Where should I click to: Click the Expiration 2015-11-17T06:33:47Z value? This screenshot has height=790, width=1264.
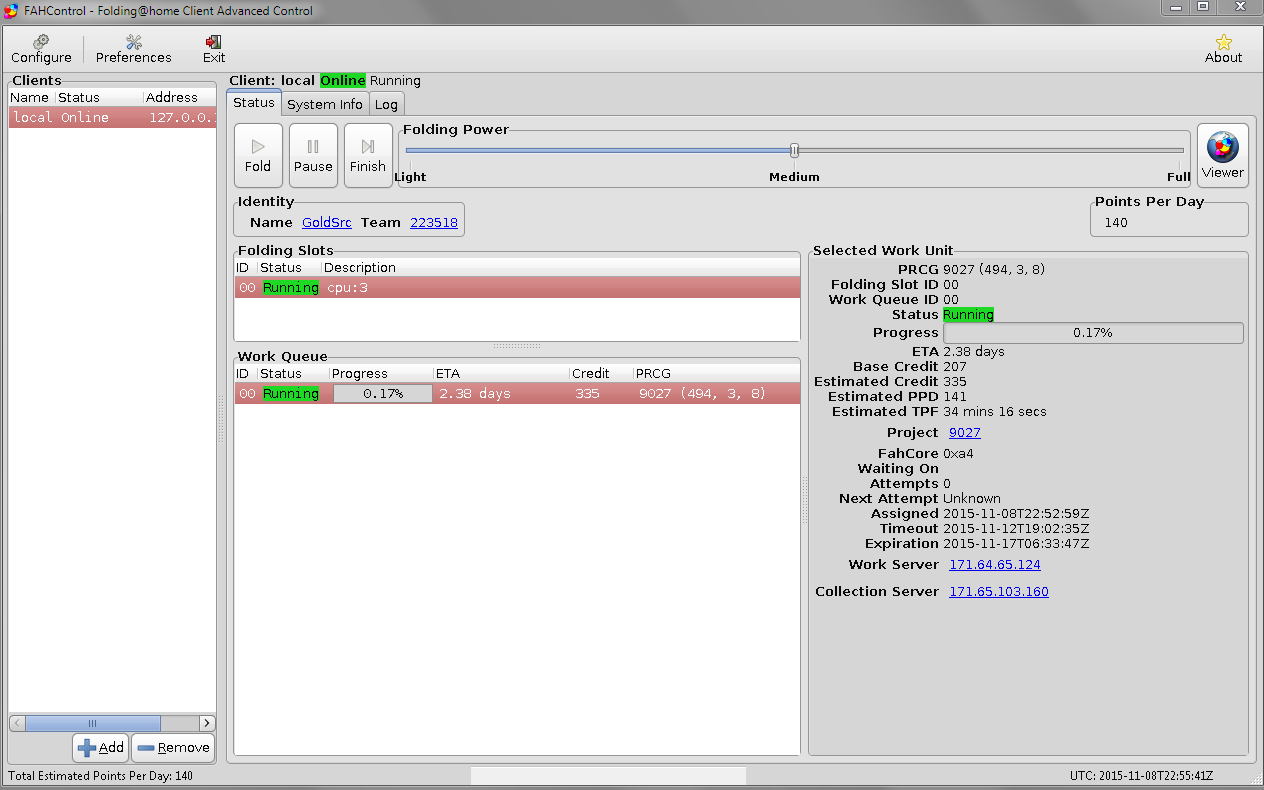[x=1016, y=544]
